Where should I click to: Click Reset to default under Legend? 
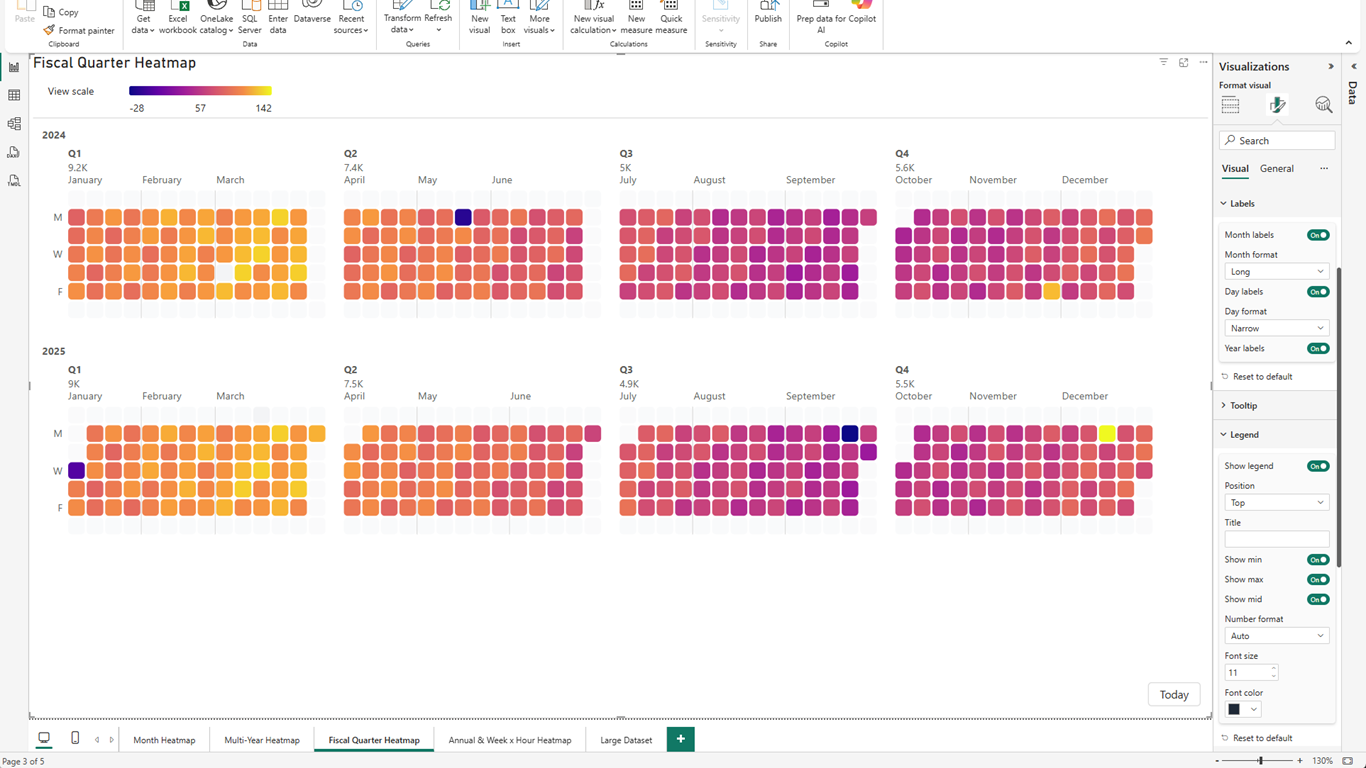coord(1257,738)
